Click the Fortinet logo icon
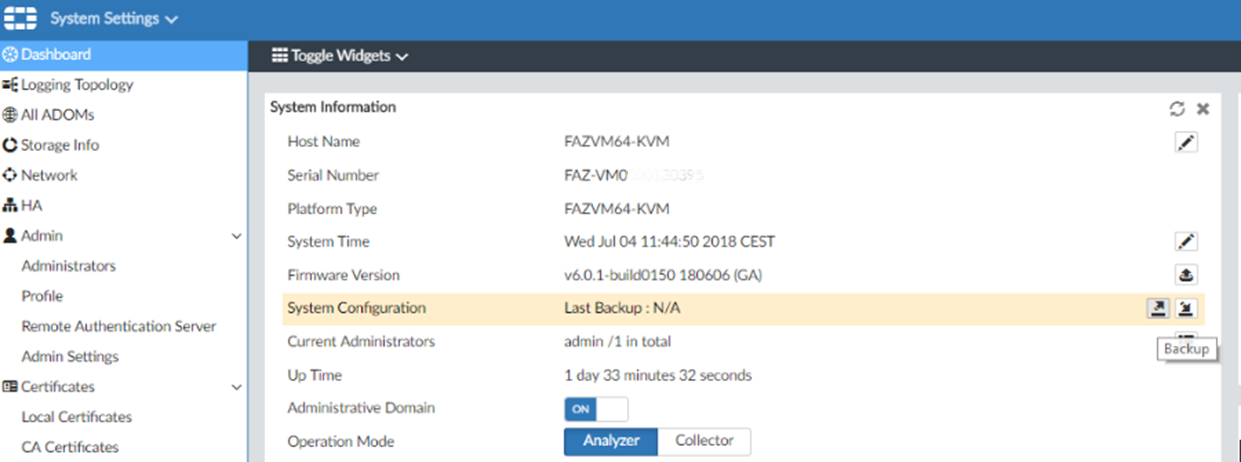This screenshot has width=1241, height=462. [20, 19]
